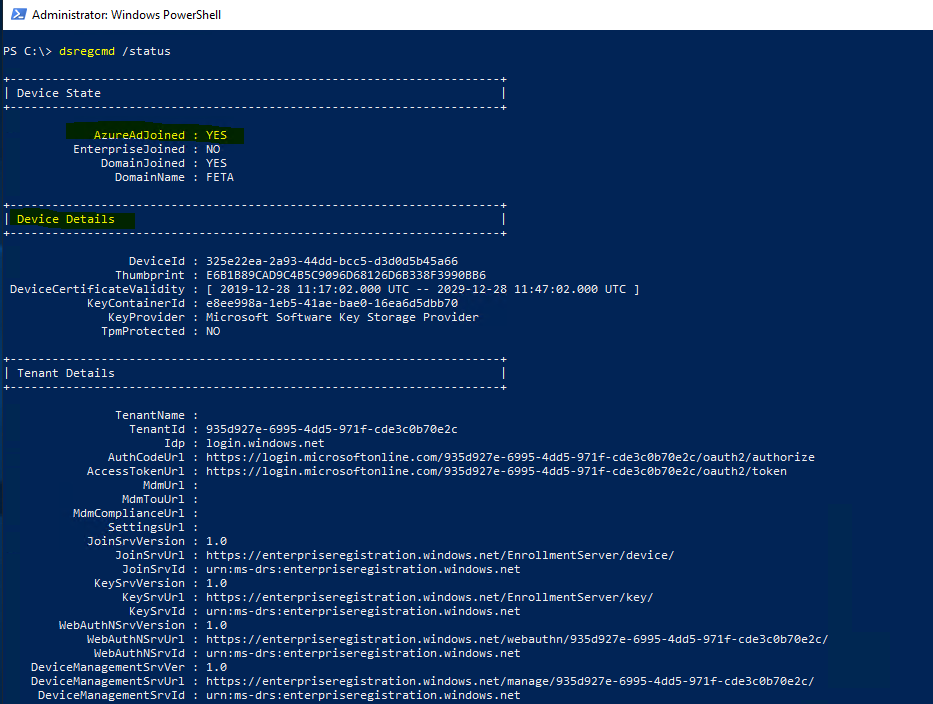Click the TenantId value 935d927e-6995
The width and height of the screenshot is (933, 704).
coord(331,430)
